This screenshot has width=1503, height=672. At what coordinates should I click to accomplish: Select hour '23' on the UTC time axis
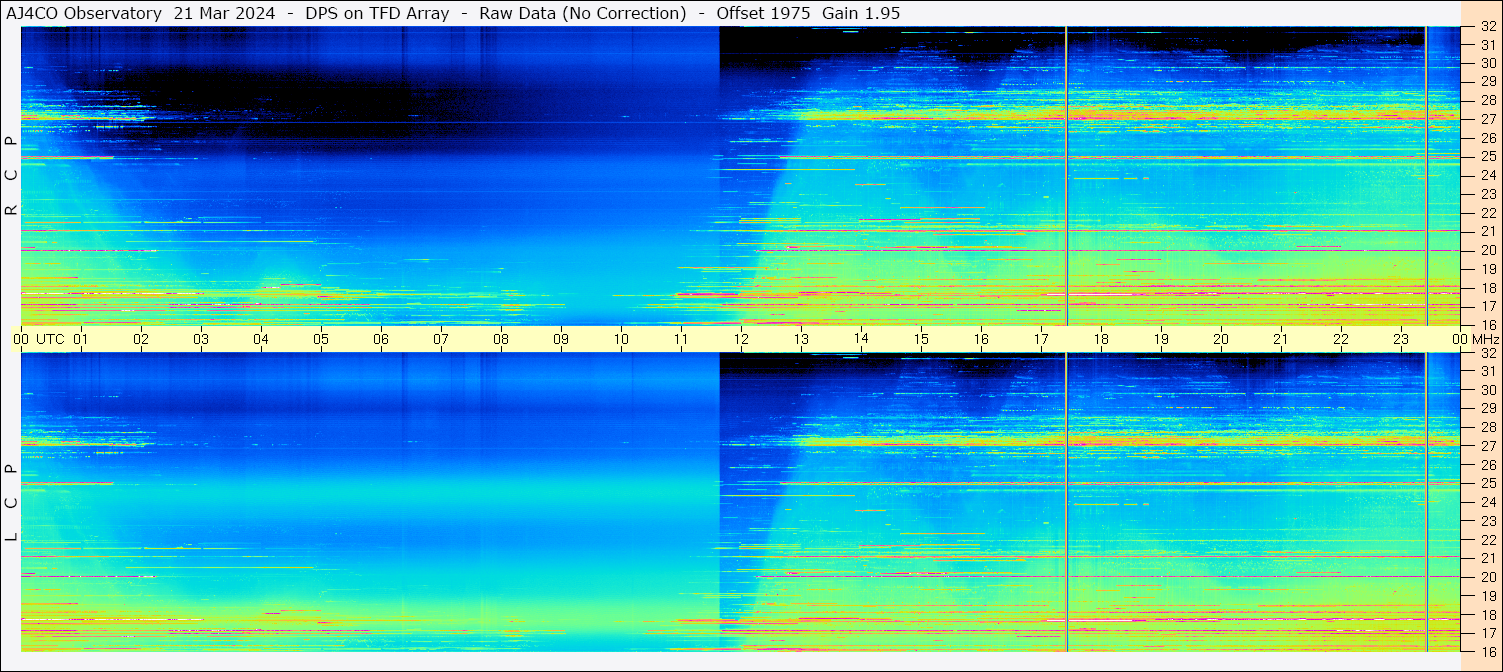(1401, 339)
